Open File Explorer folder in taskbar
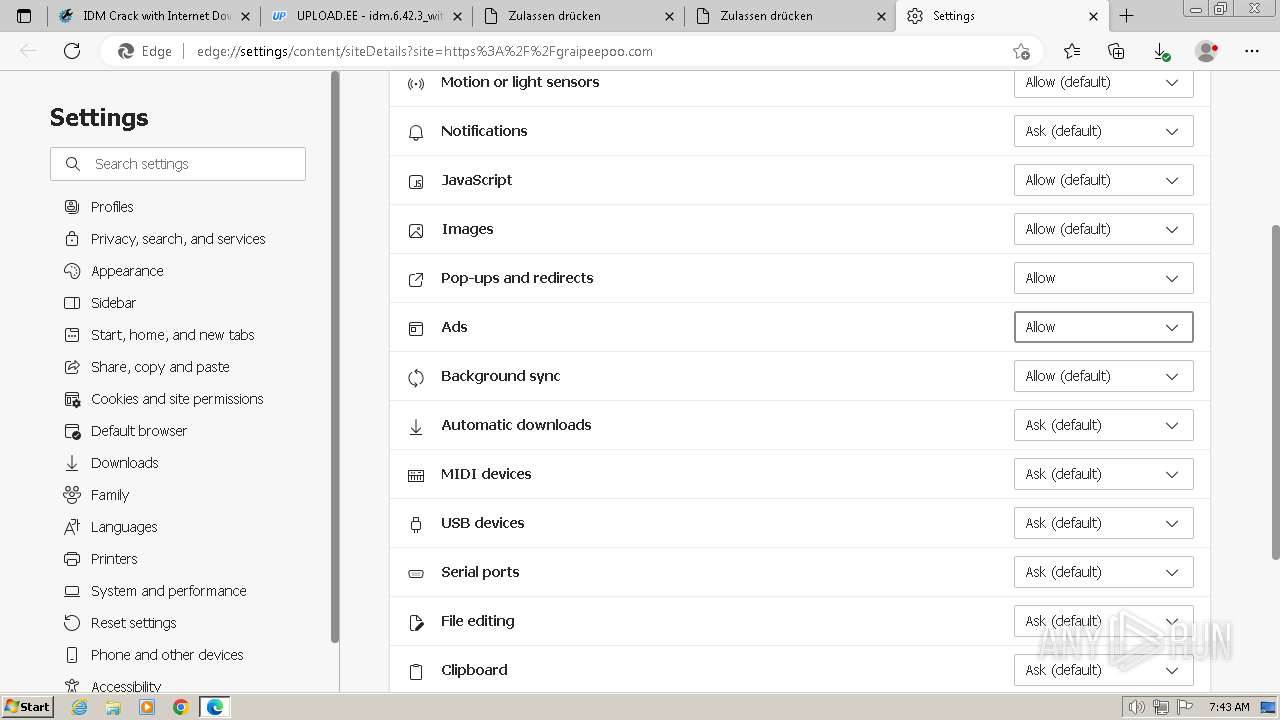1280x720 pixels. [x=113, y=707]
